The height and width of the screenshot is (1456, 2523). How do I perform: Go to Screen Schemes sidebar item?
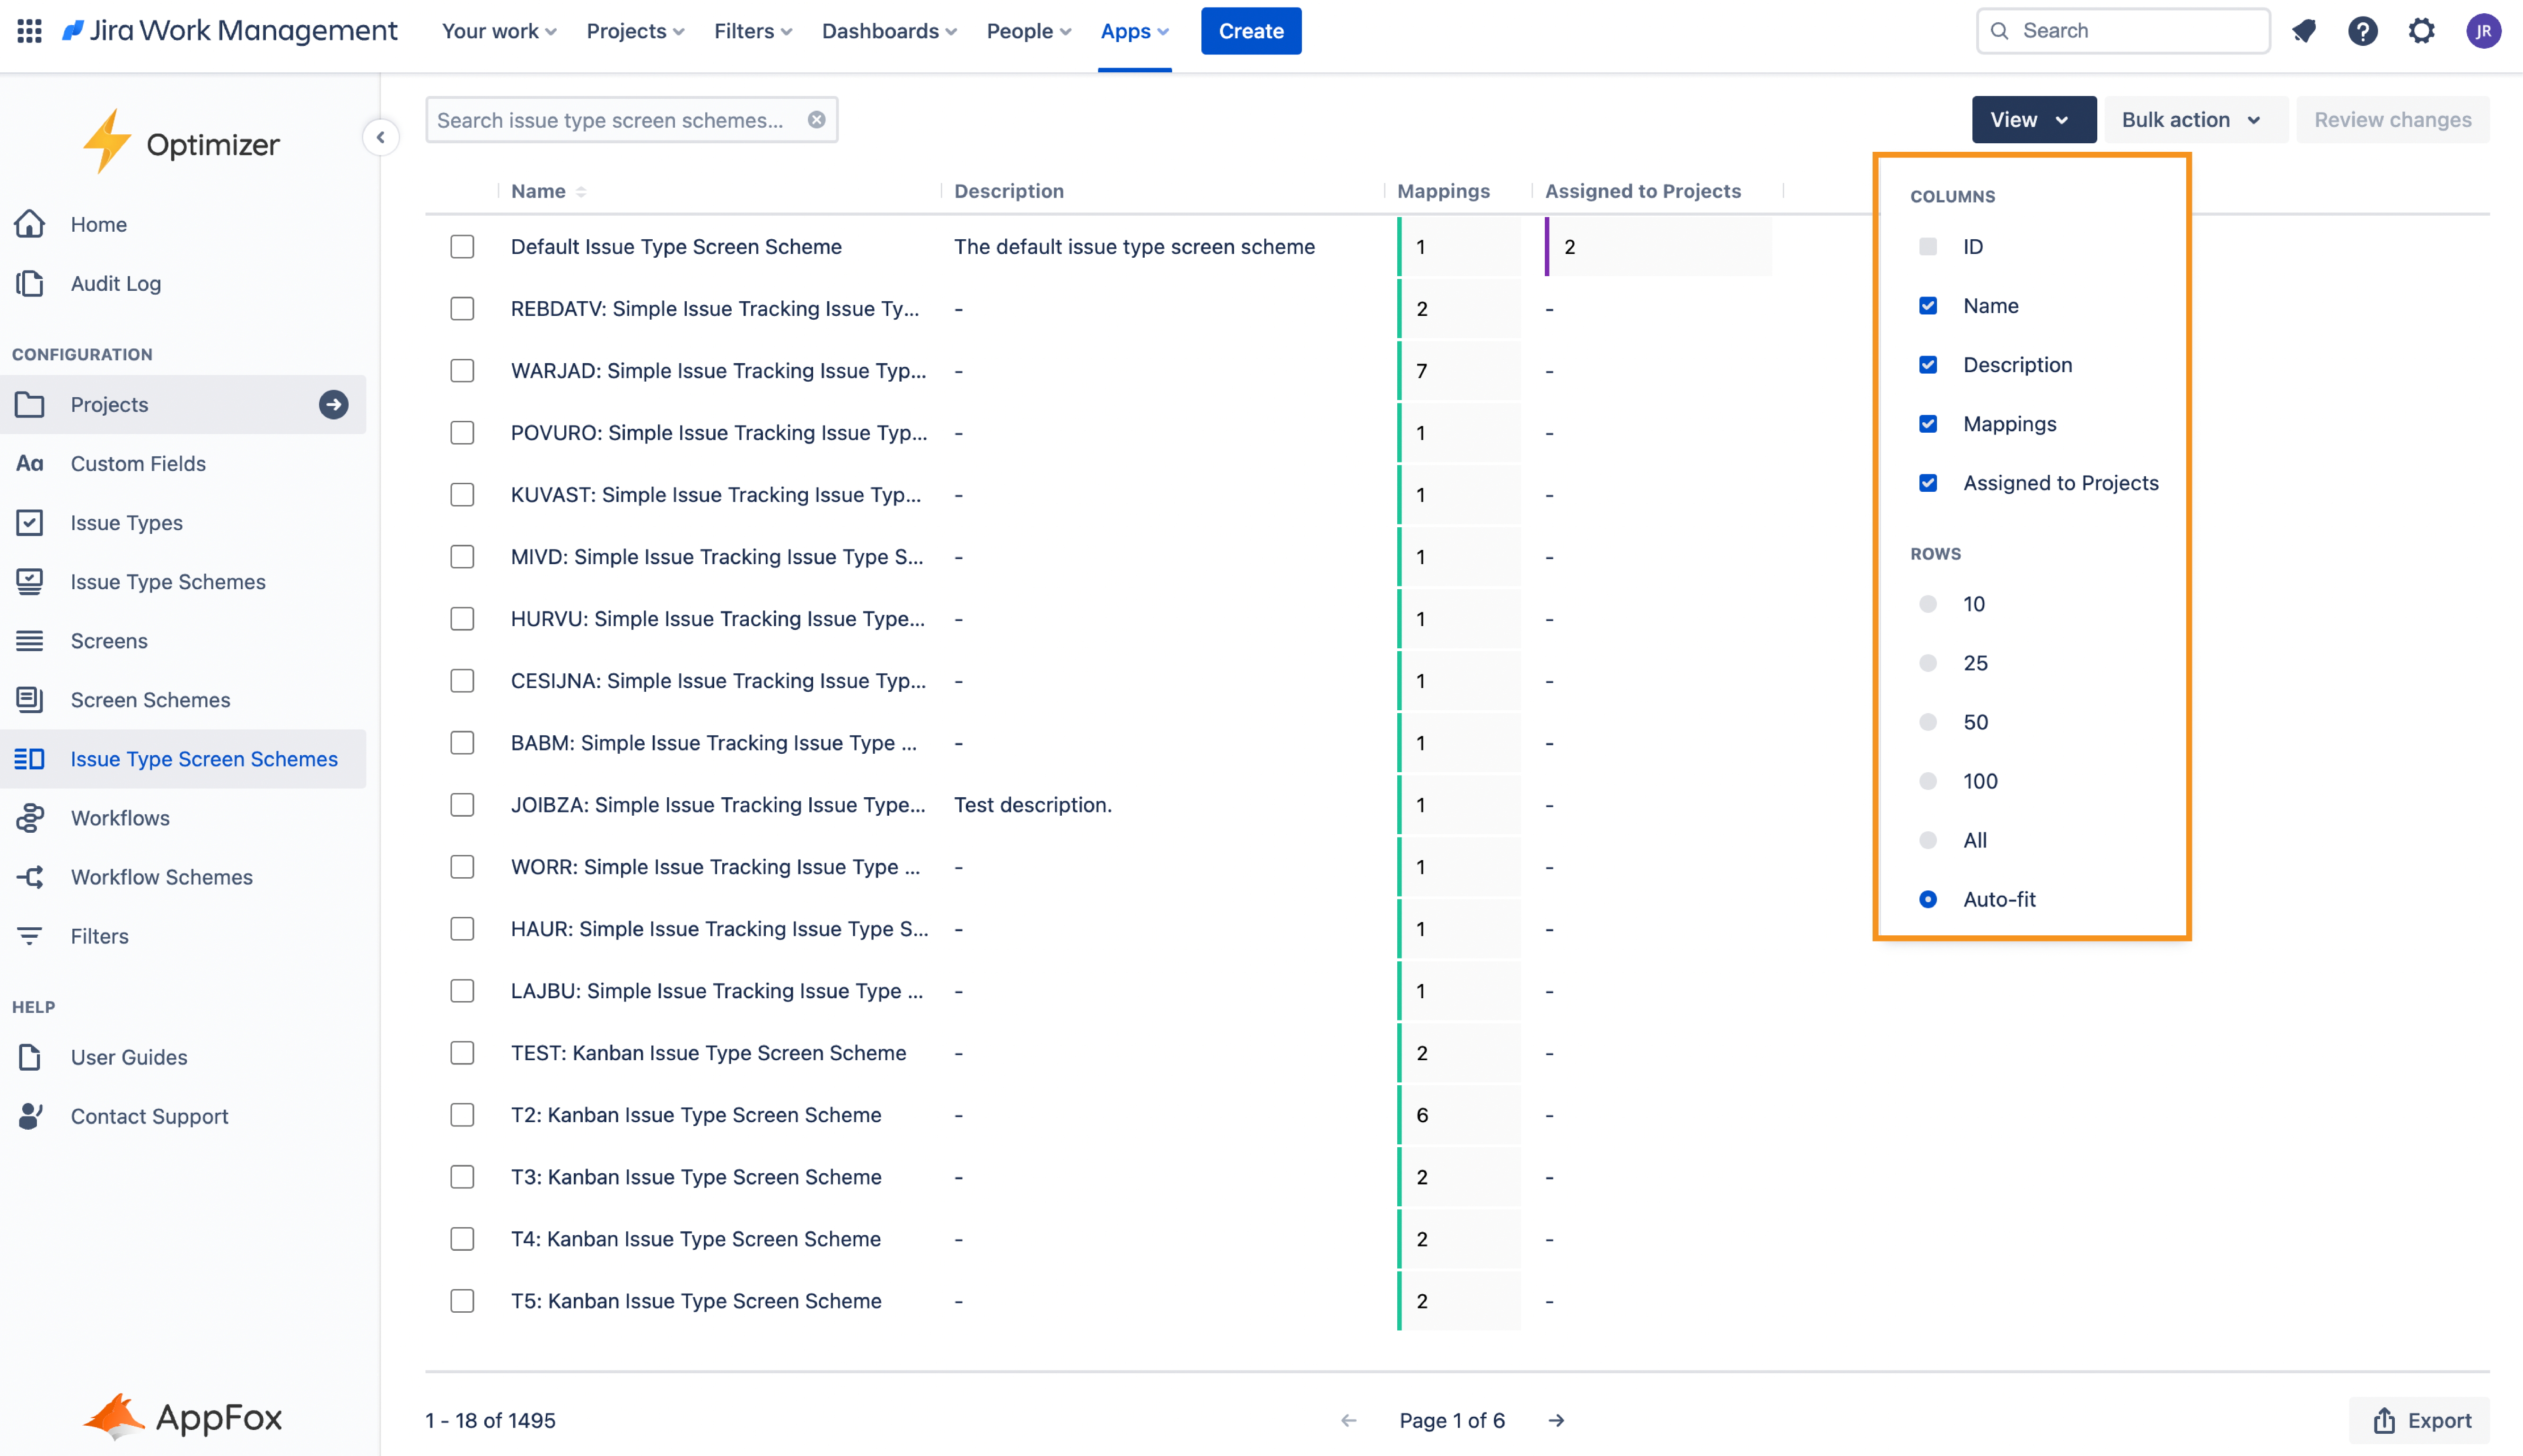click(150, 700)
